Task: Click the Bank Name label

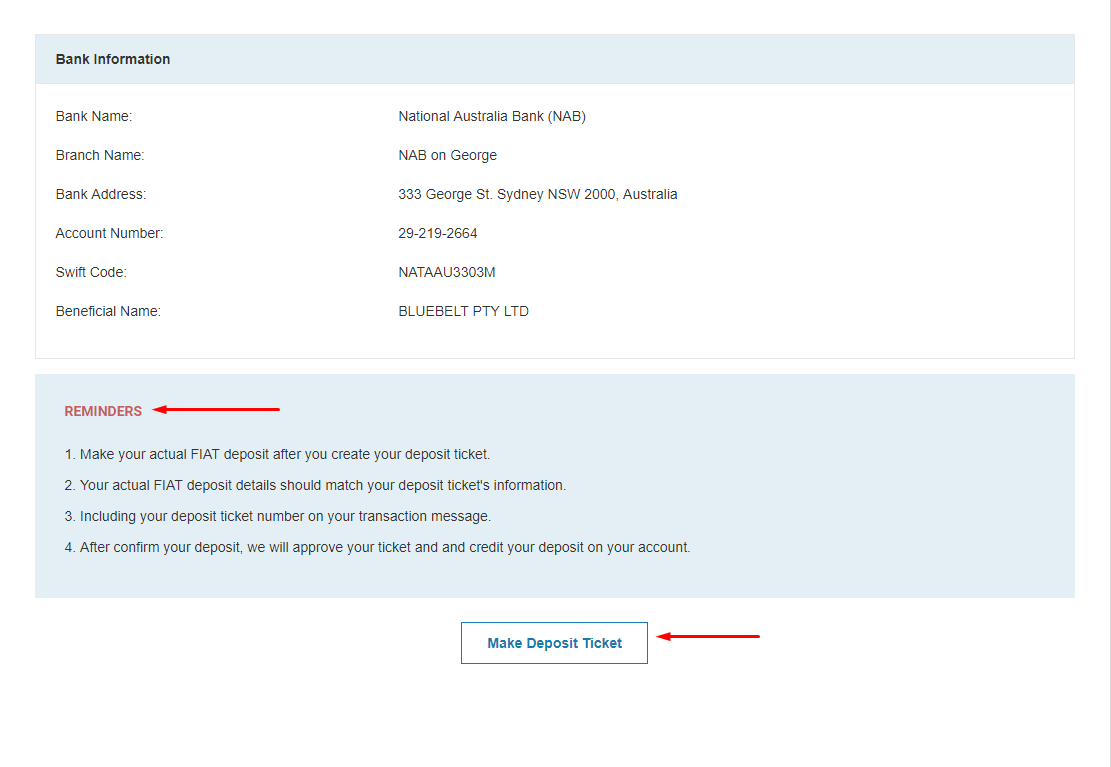Action: click(x=94, y=116)
